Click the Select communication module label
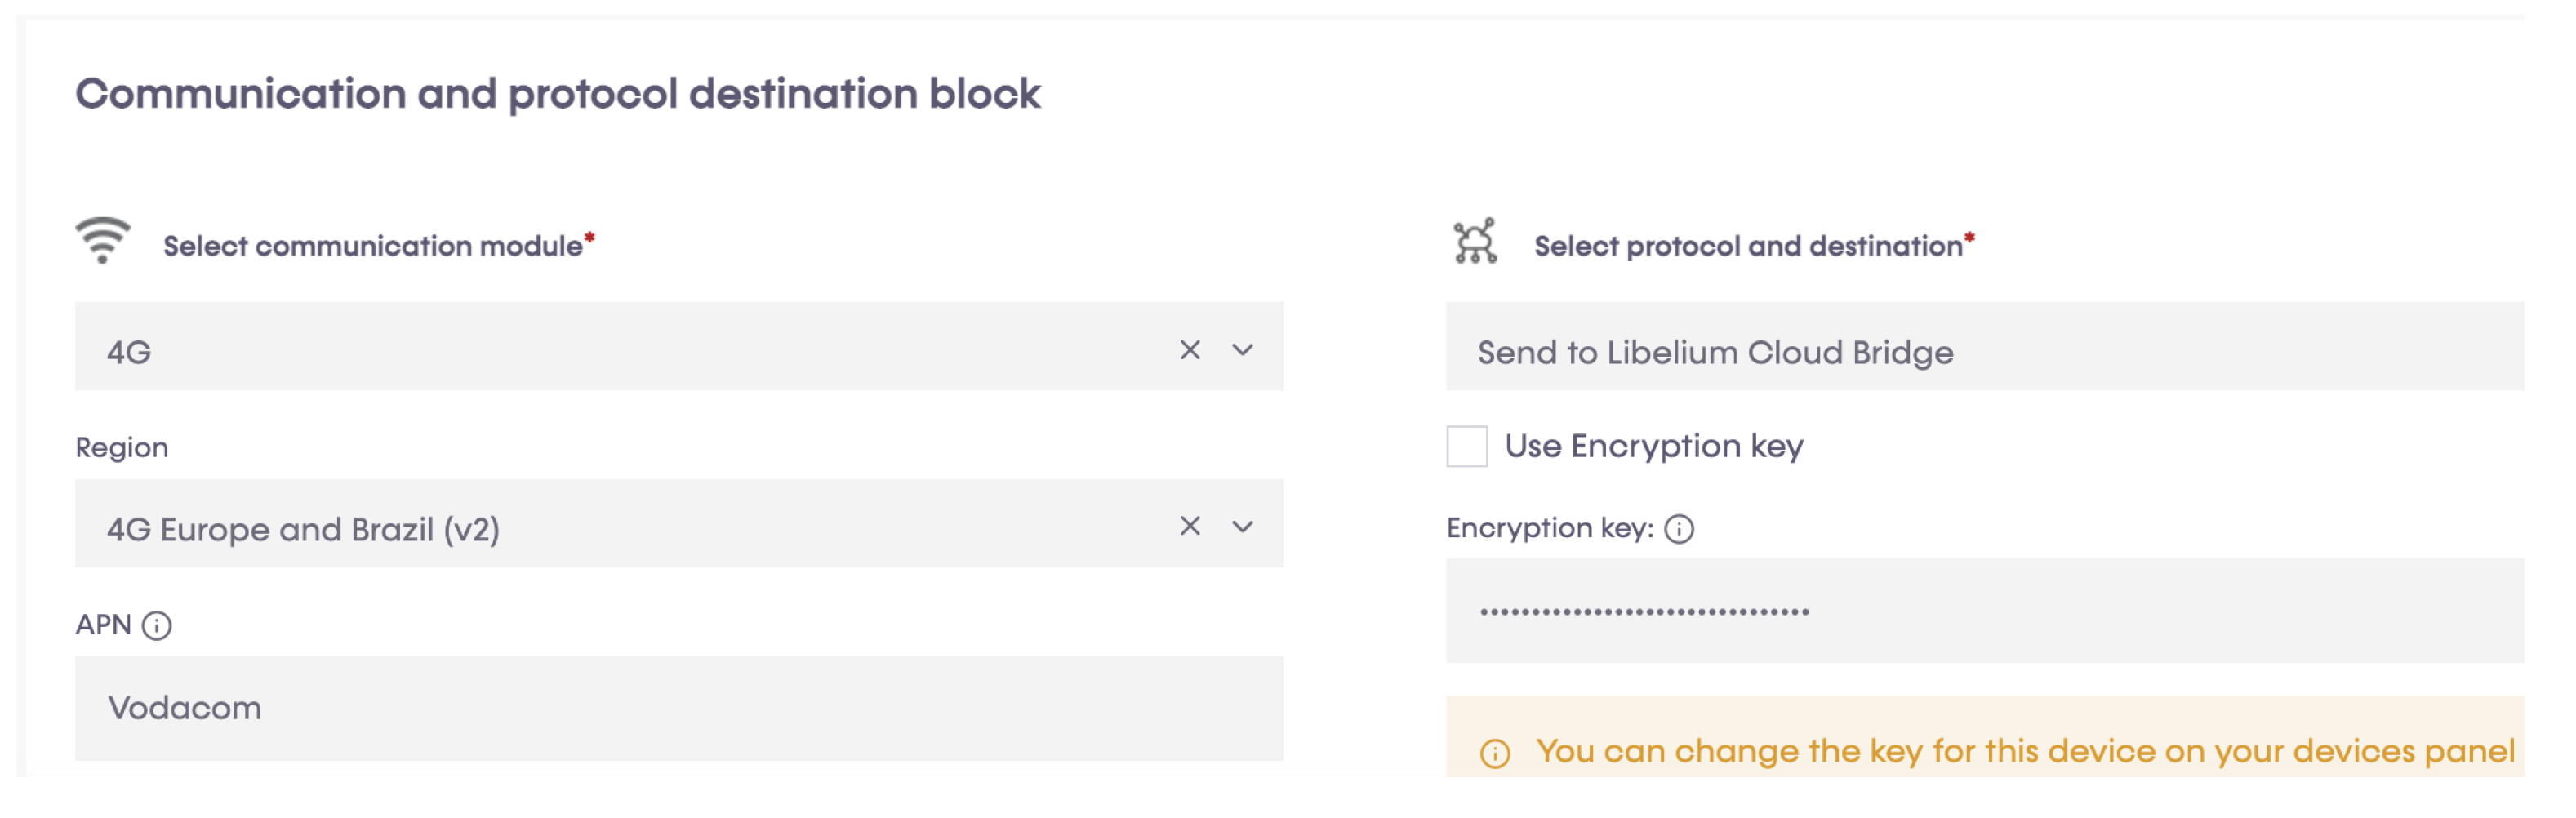This screenshot has width=2576, height=818. (373, 246)
